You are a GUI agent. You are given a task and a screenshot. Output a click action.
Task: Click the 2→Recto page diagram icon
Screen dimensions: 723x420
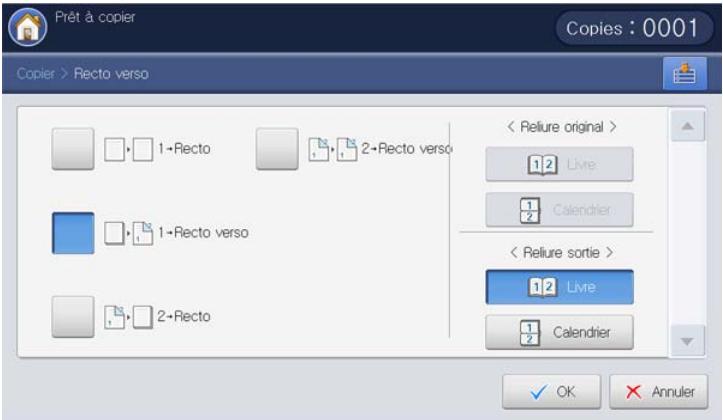(x=129, y=317)
